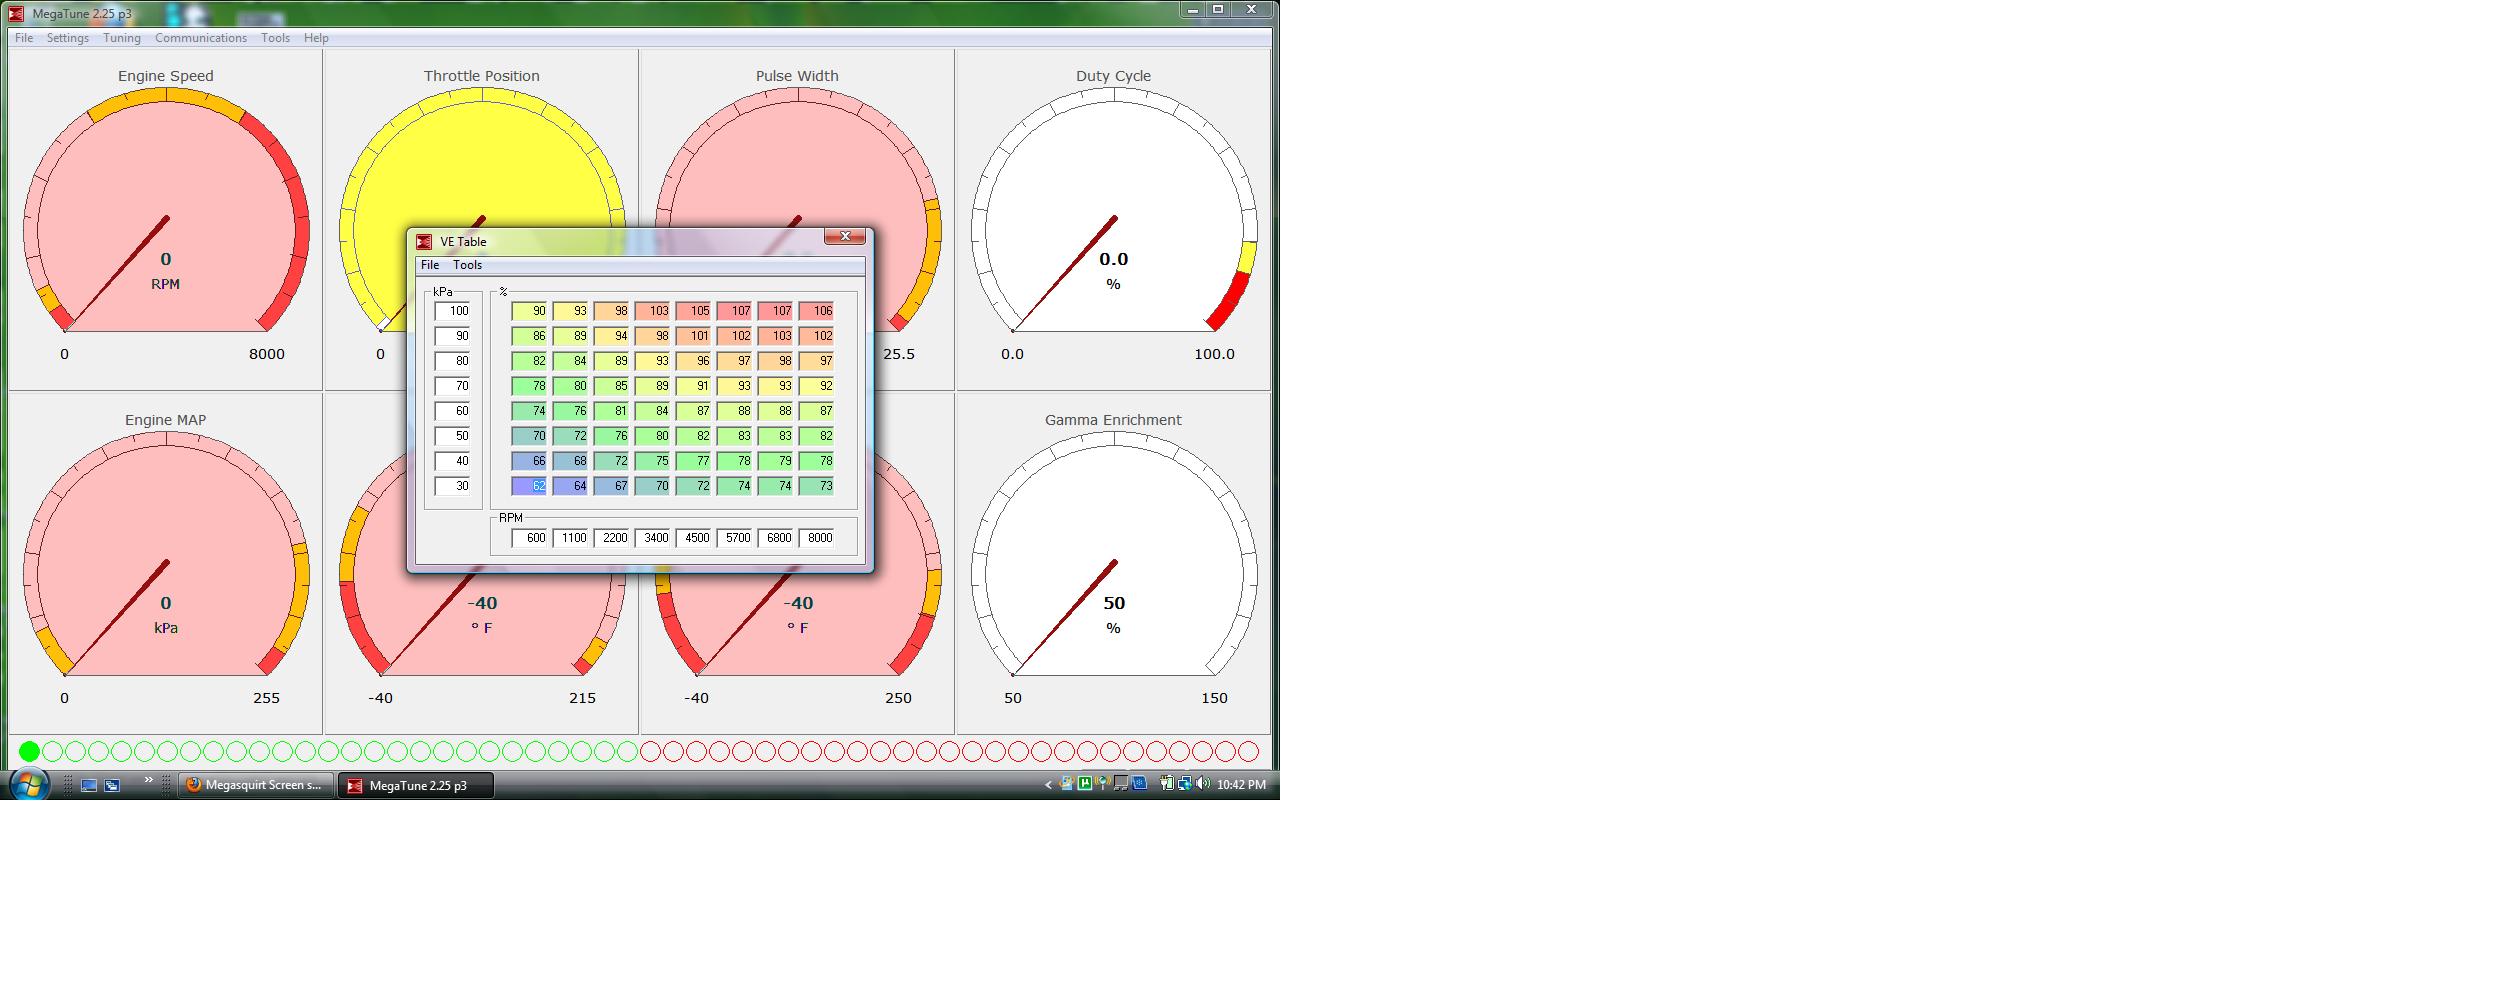Click the MegaTune 2.25 p3 taskbar button
The height and width of the screenshot is (1000, 2500).
416,785
